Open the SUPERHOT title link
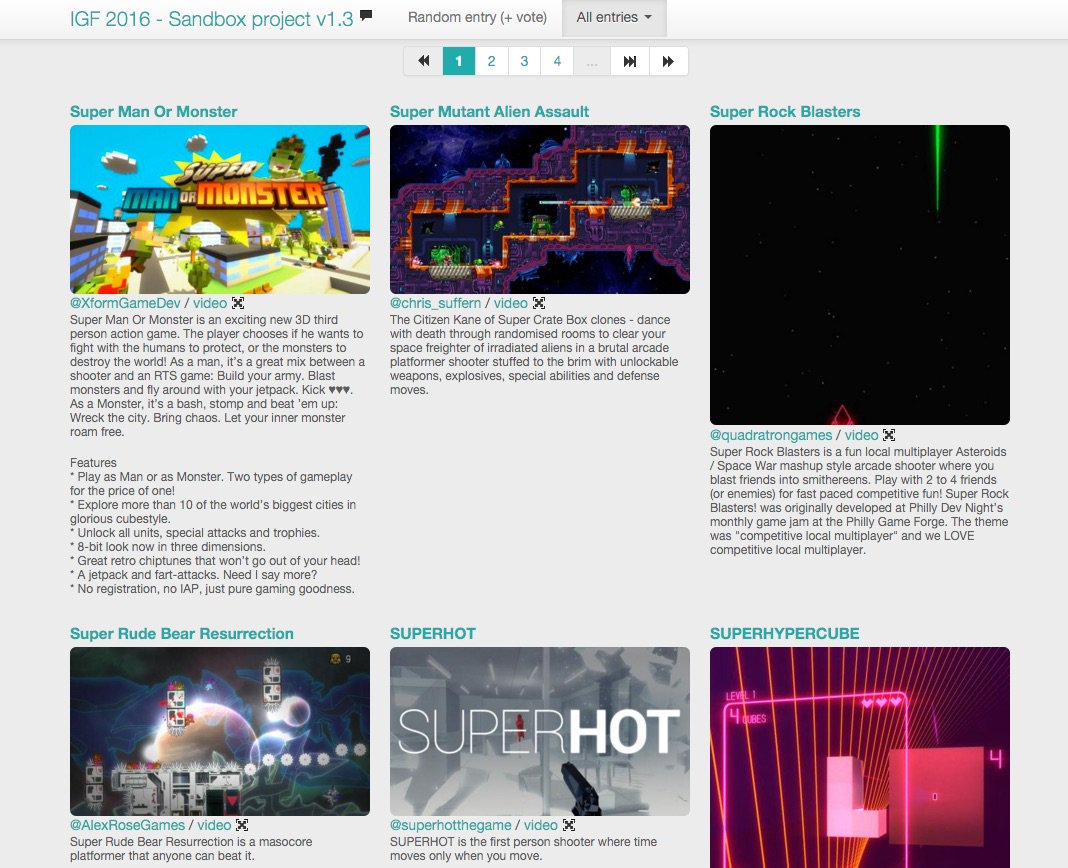 [433, 634]
